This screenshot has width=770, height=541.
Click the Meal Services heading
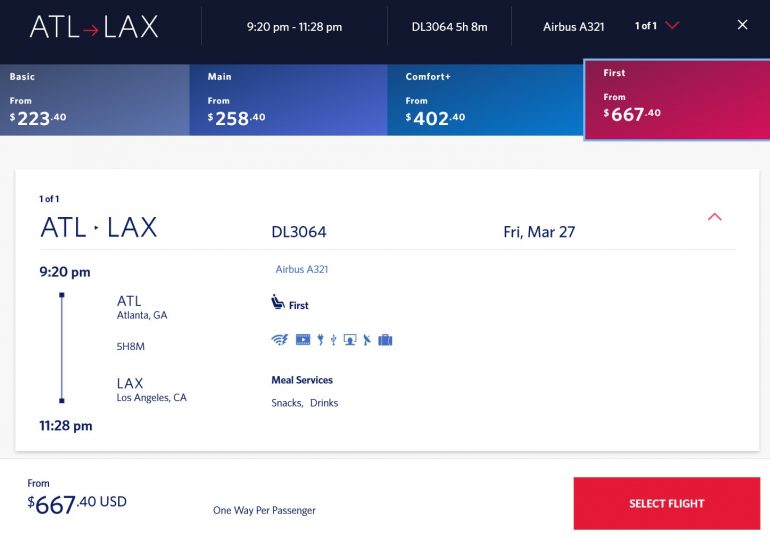click(302, 380)
